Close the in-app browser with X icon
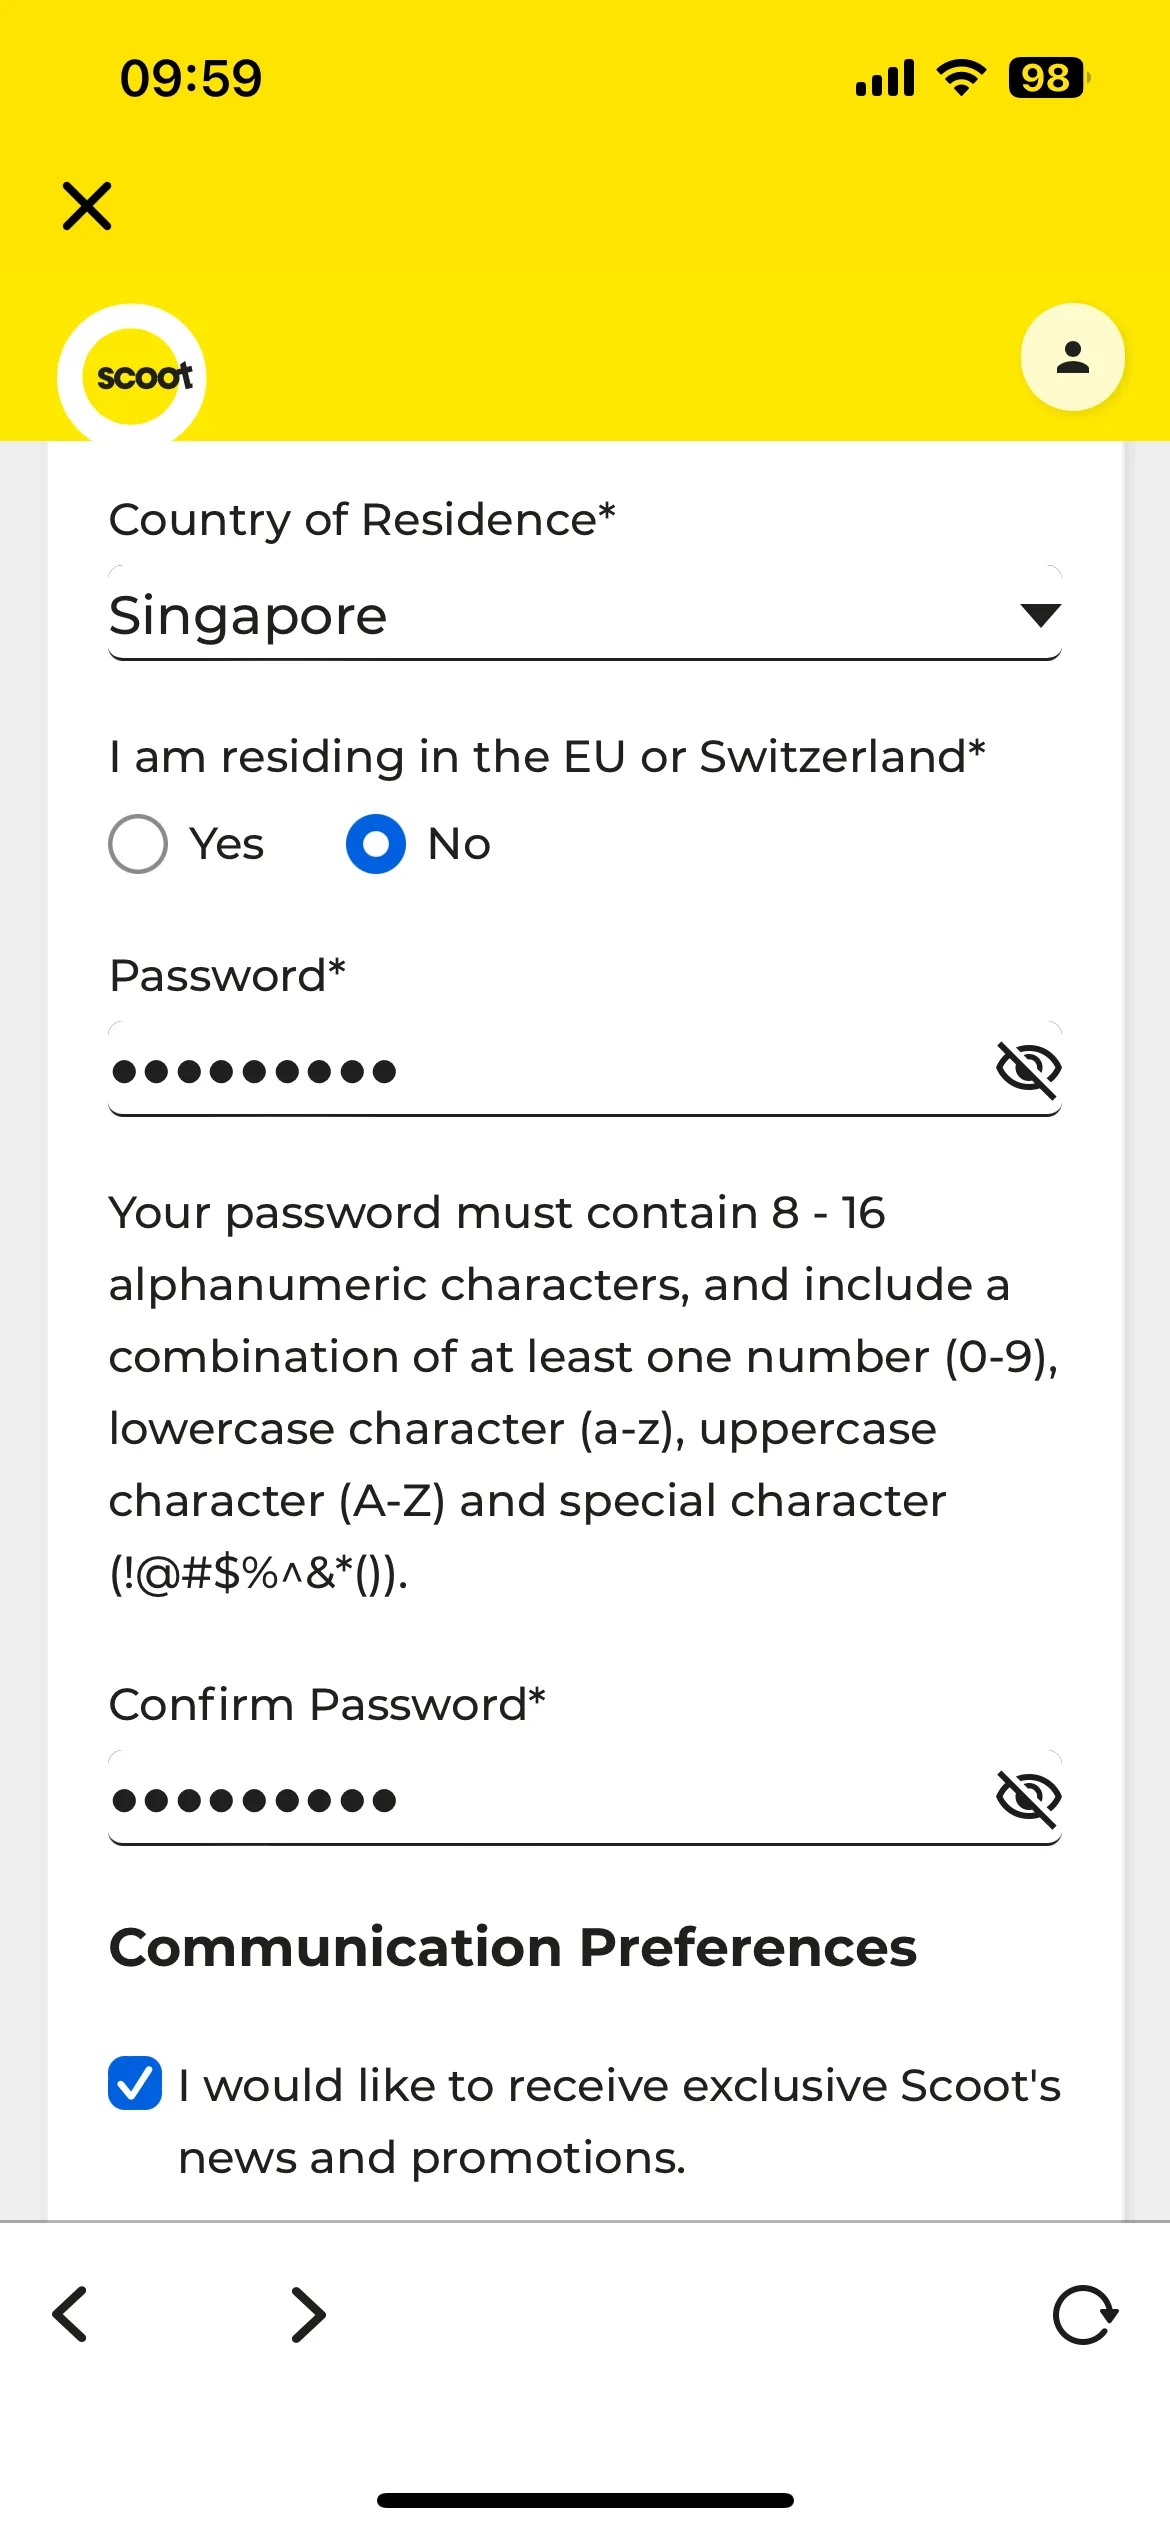 pyautogui.click(x=87, y=206)
